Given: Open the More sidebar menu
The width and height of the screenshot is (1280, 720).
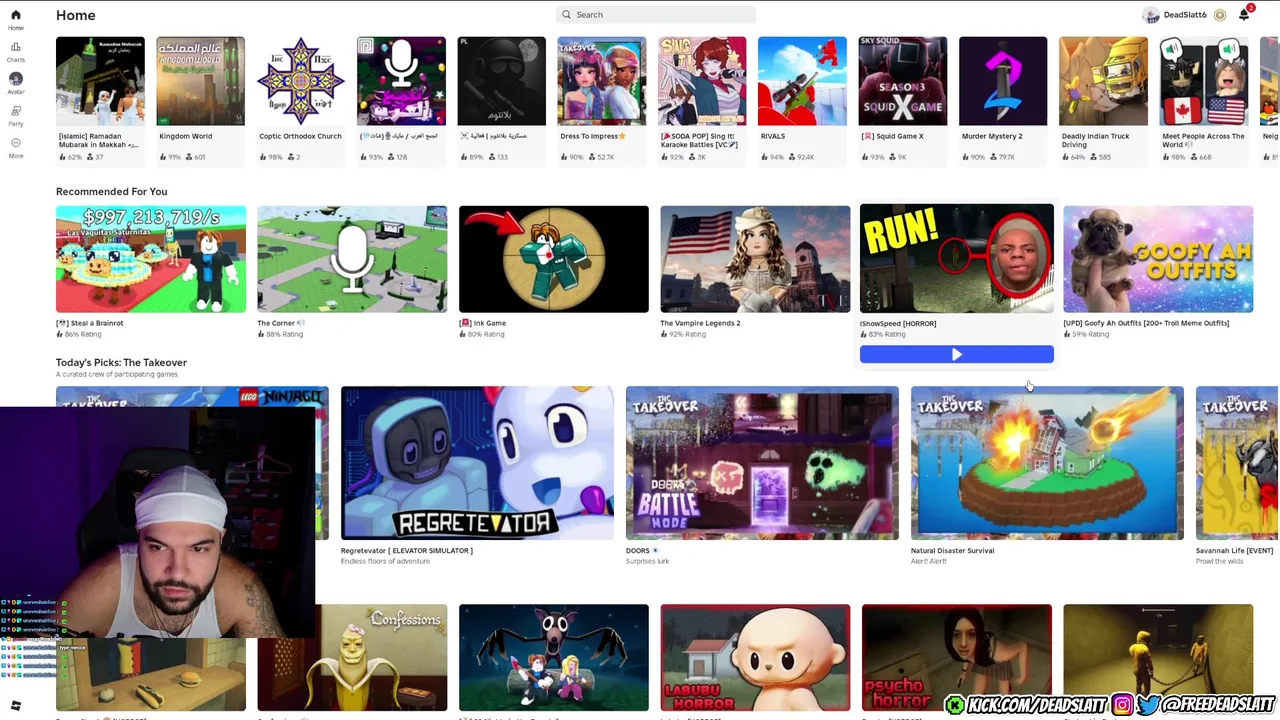Looking at the screenshot, I should [15, 147].
